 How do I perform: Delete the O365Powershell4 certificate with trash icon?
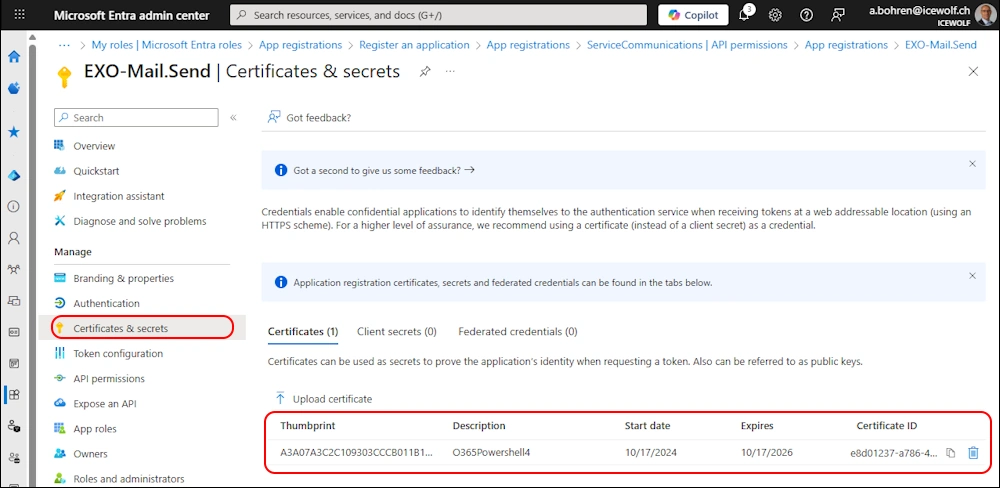pyautogui.click(x=973, y=453)
